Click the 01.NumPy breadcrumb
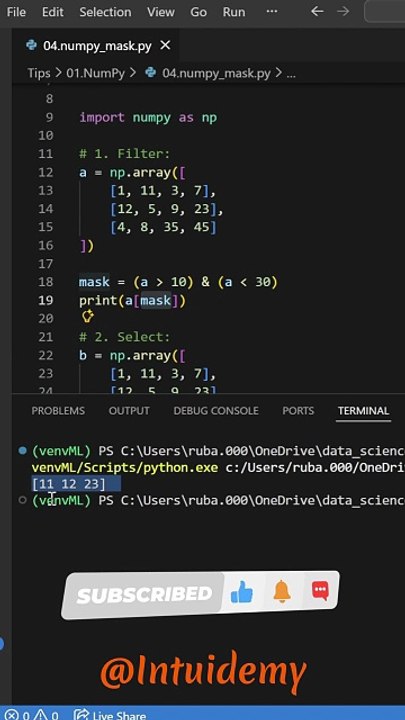The width and height of the screenshot is (405, 720). click(96, 73)
